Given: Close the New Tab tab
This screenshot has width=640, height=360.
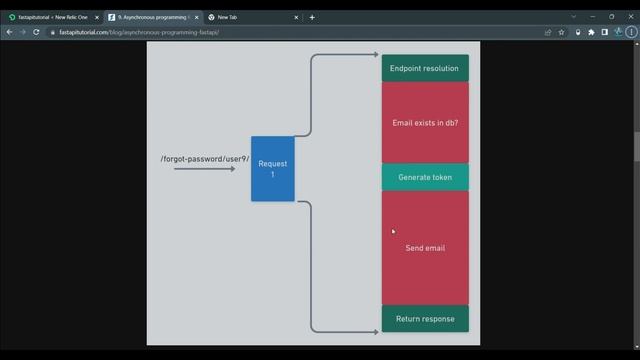Looking at the screenshot, I should (x=296, y=18).
